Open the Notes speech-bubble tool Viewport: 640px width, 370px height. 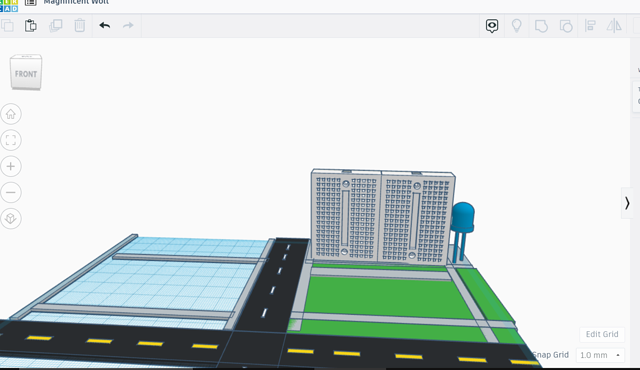492,26
